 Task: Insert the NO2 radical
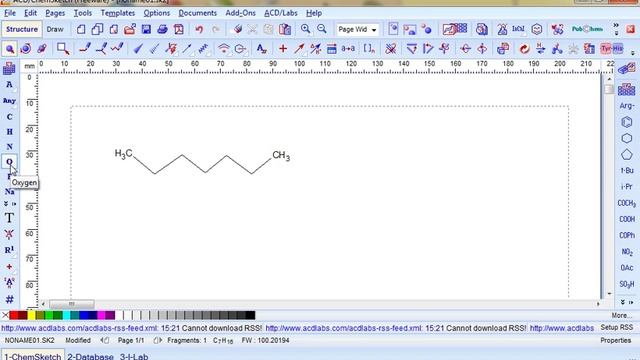pos(627,252)
